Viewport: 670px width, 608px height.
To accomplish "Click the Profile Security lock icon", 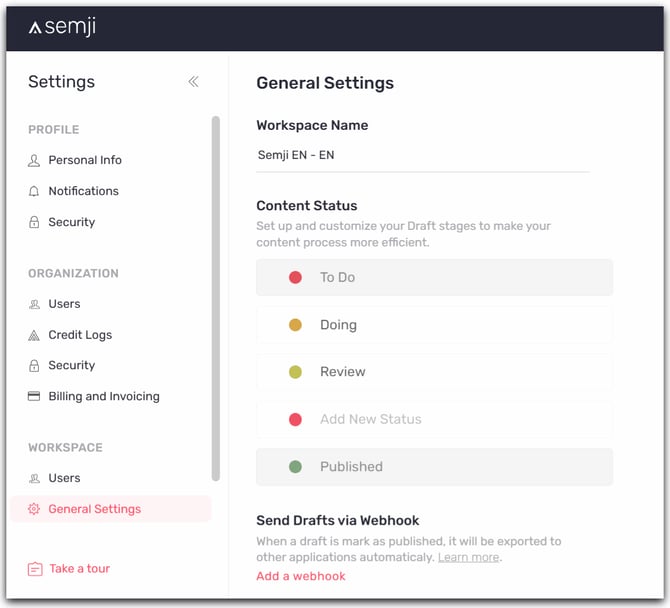I will click(x=34, y=222).
